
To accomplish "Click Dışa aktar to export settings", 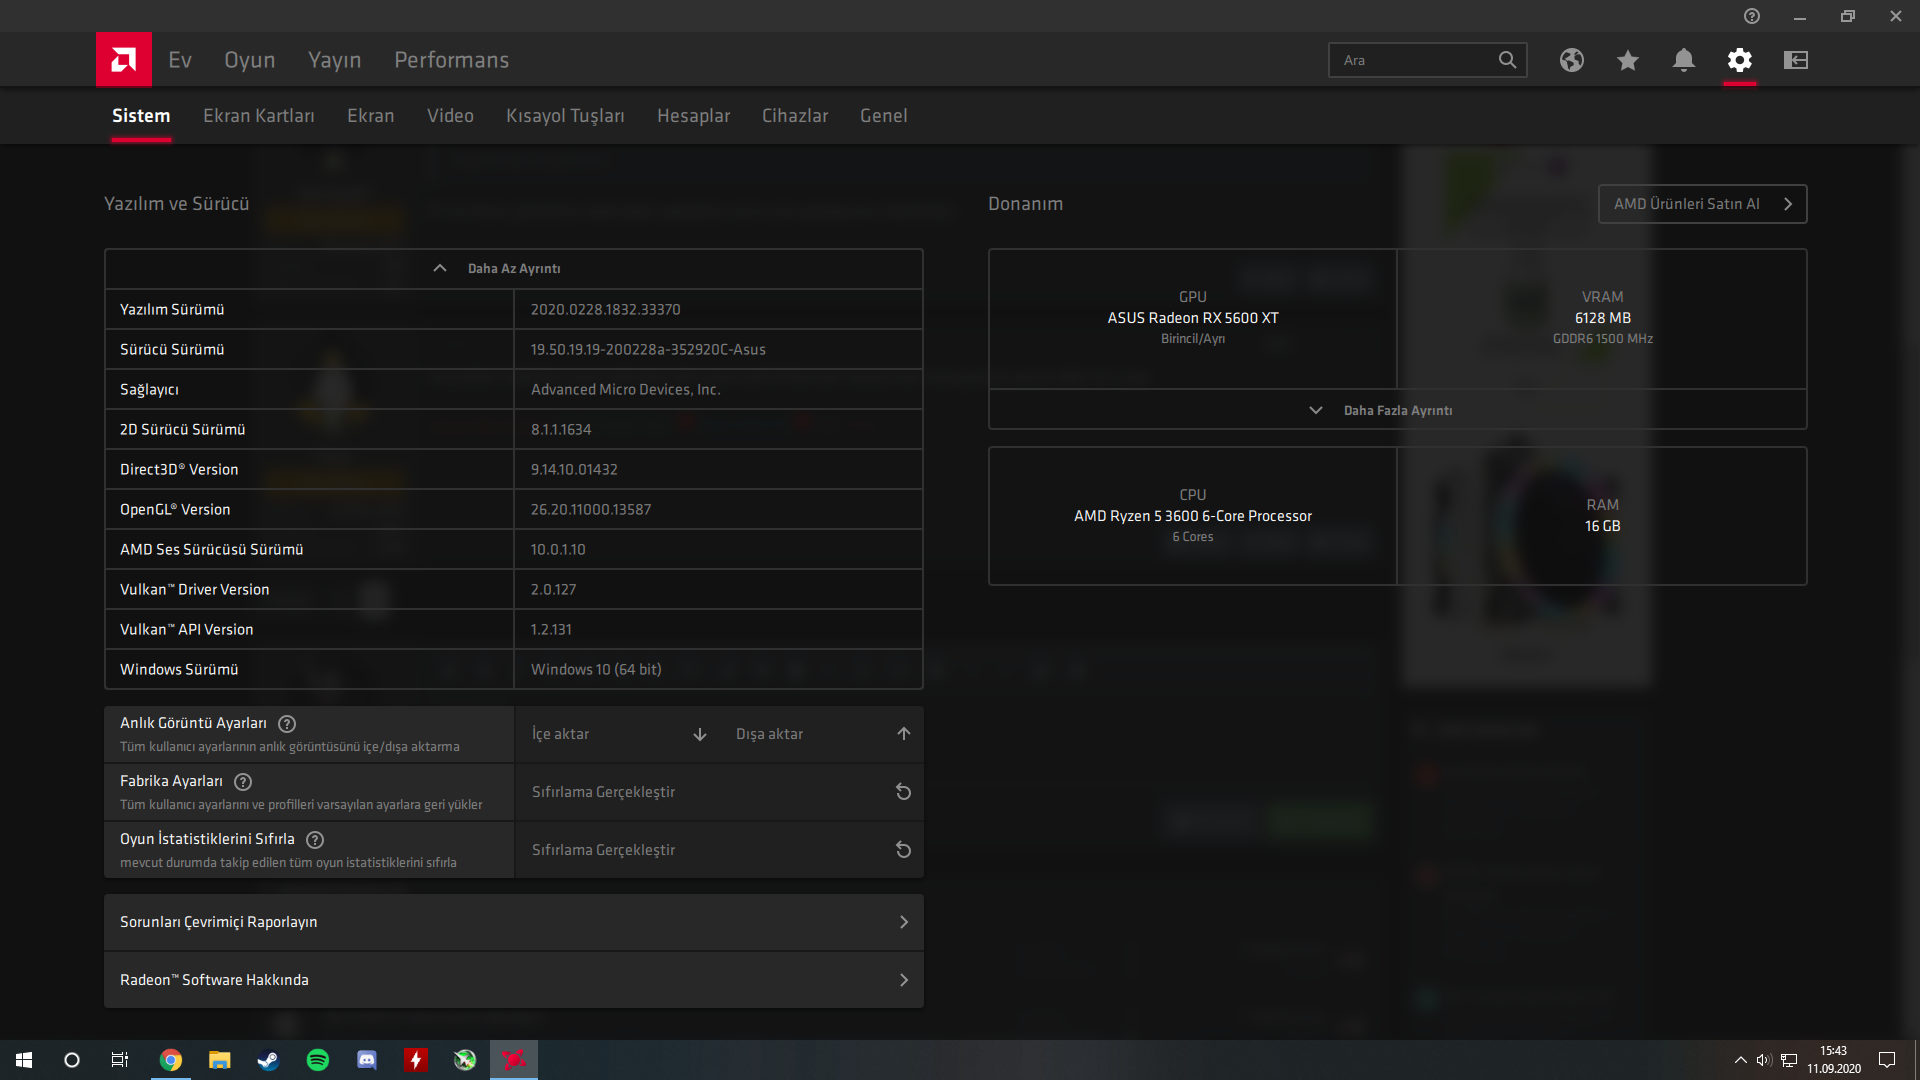I will click(x=822, y=734).
